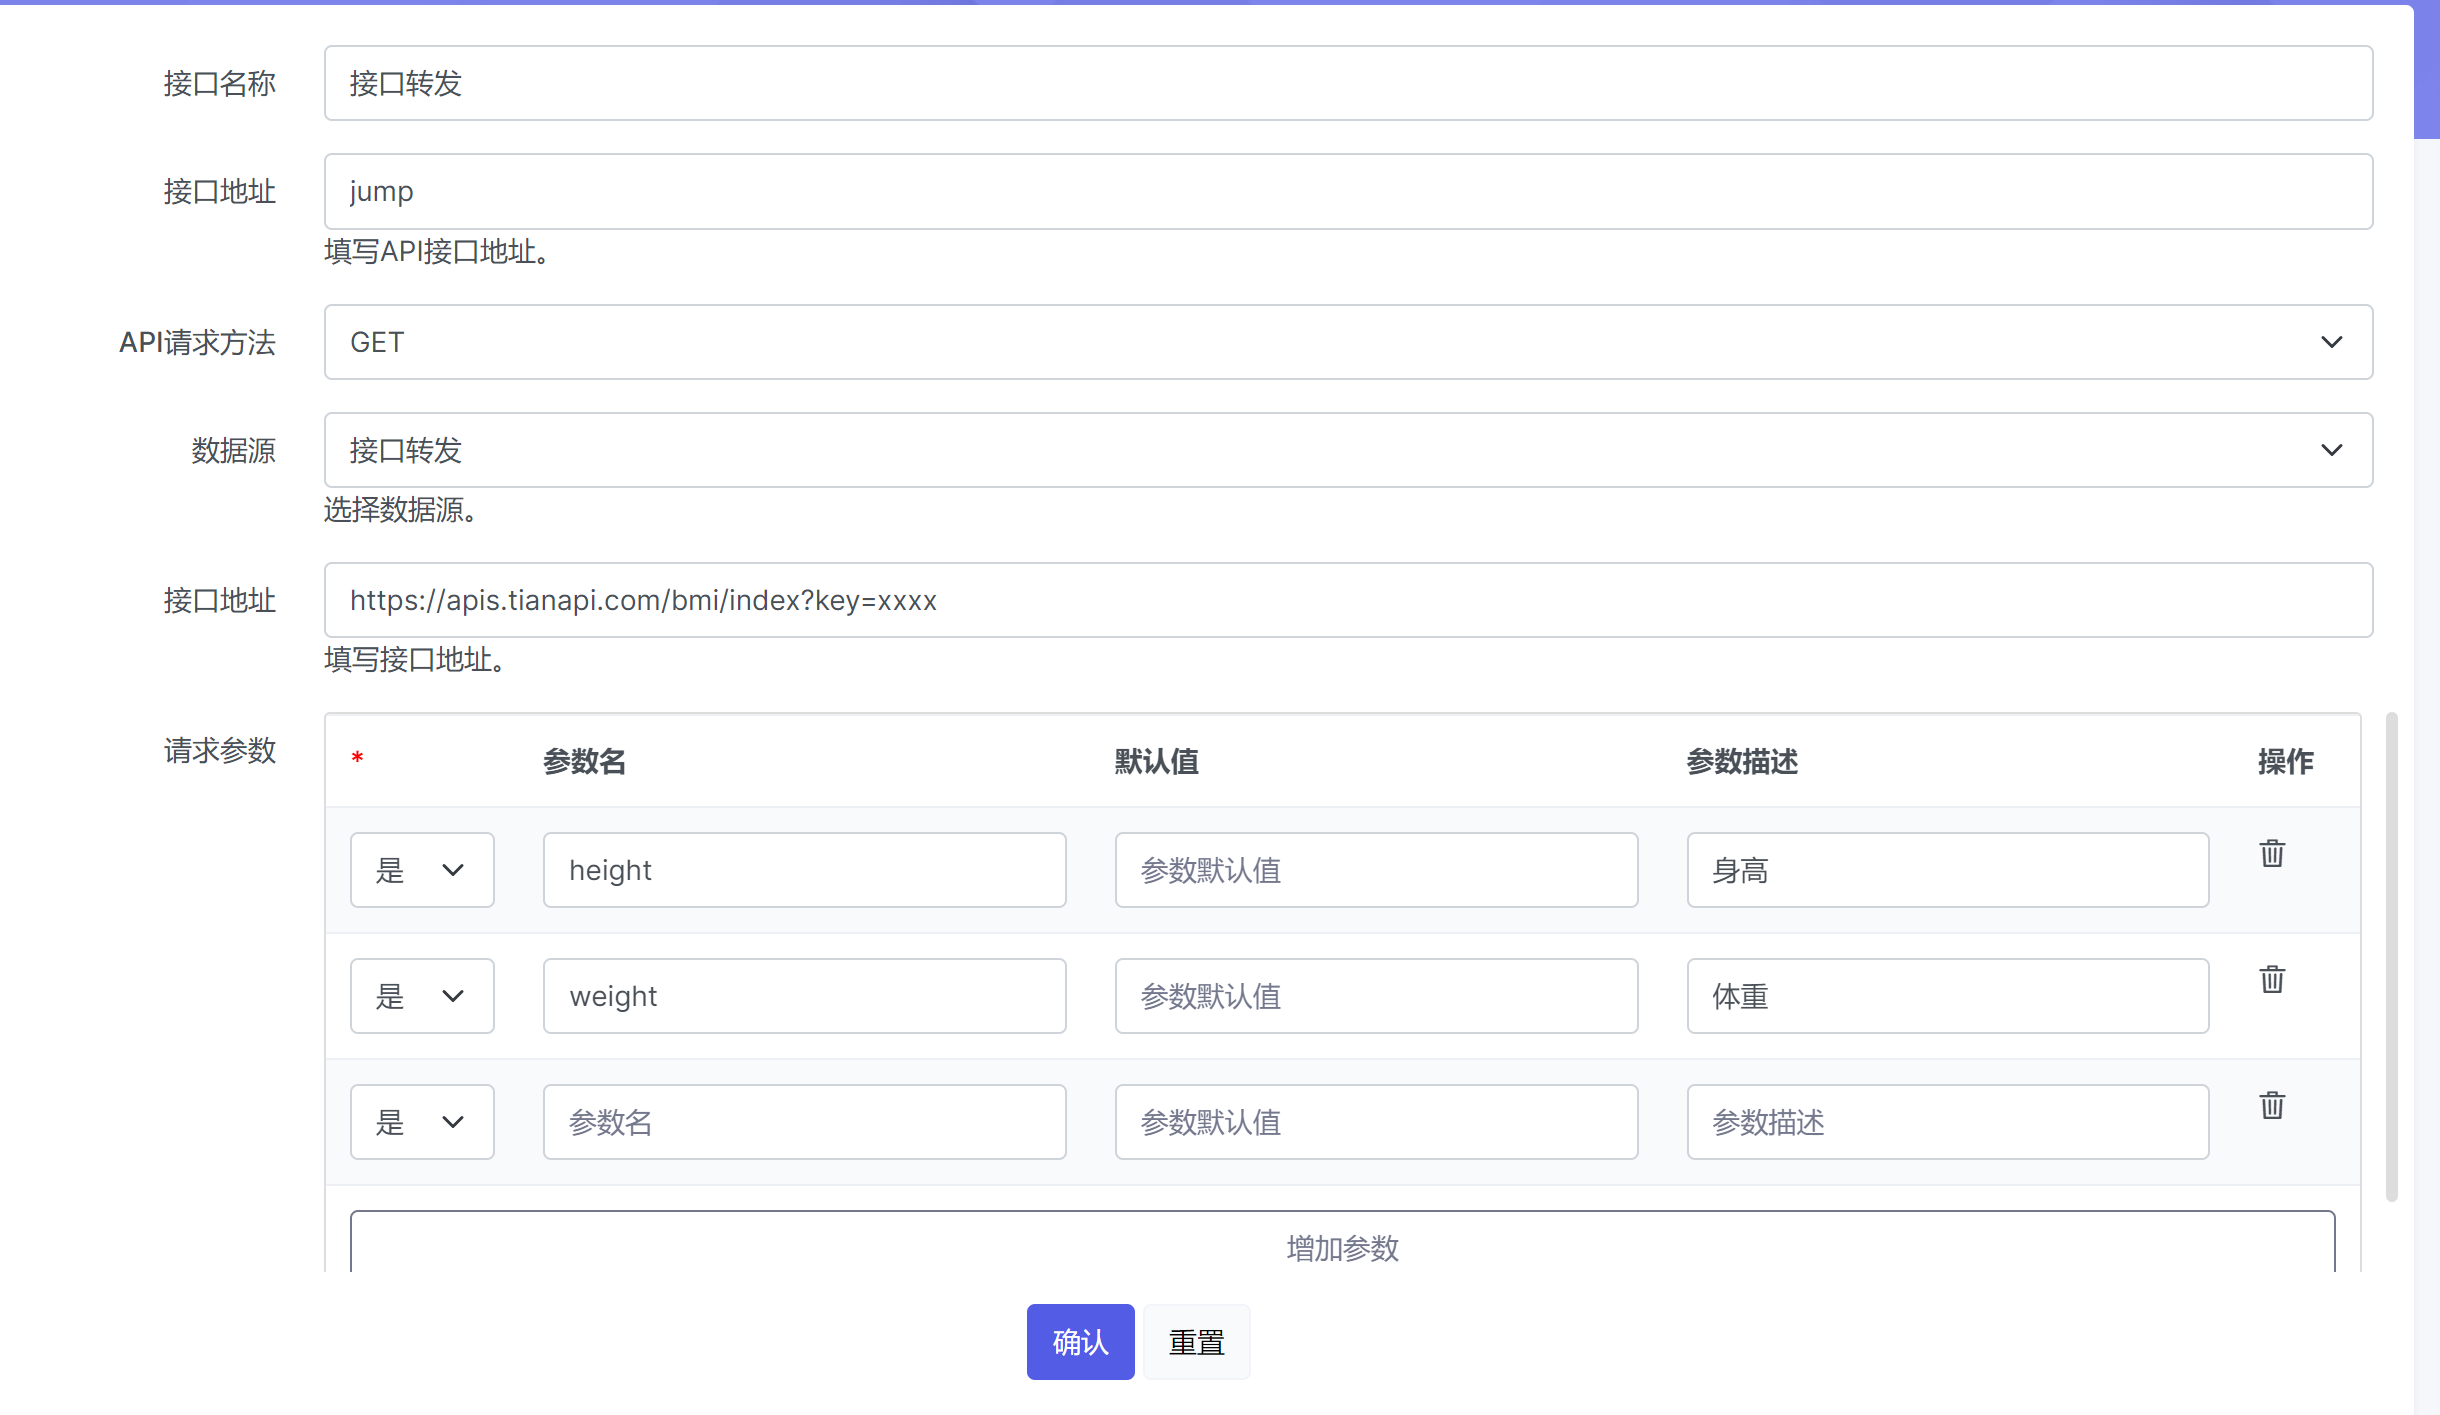Open the required dropdown in the empty row

point(421,1122)
